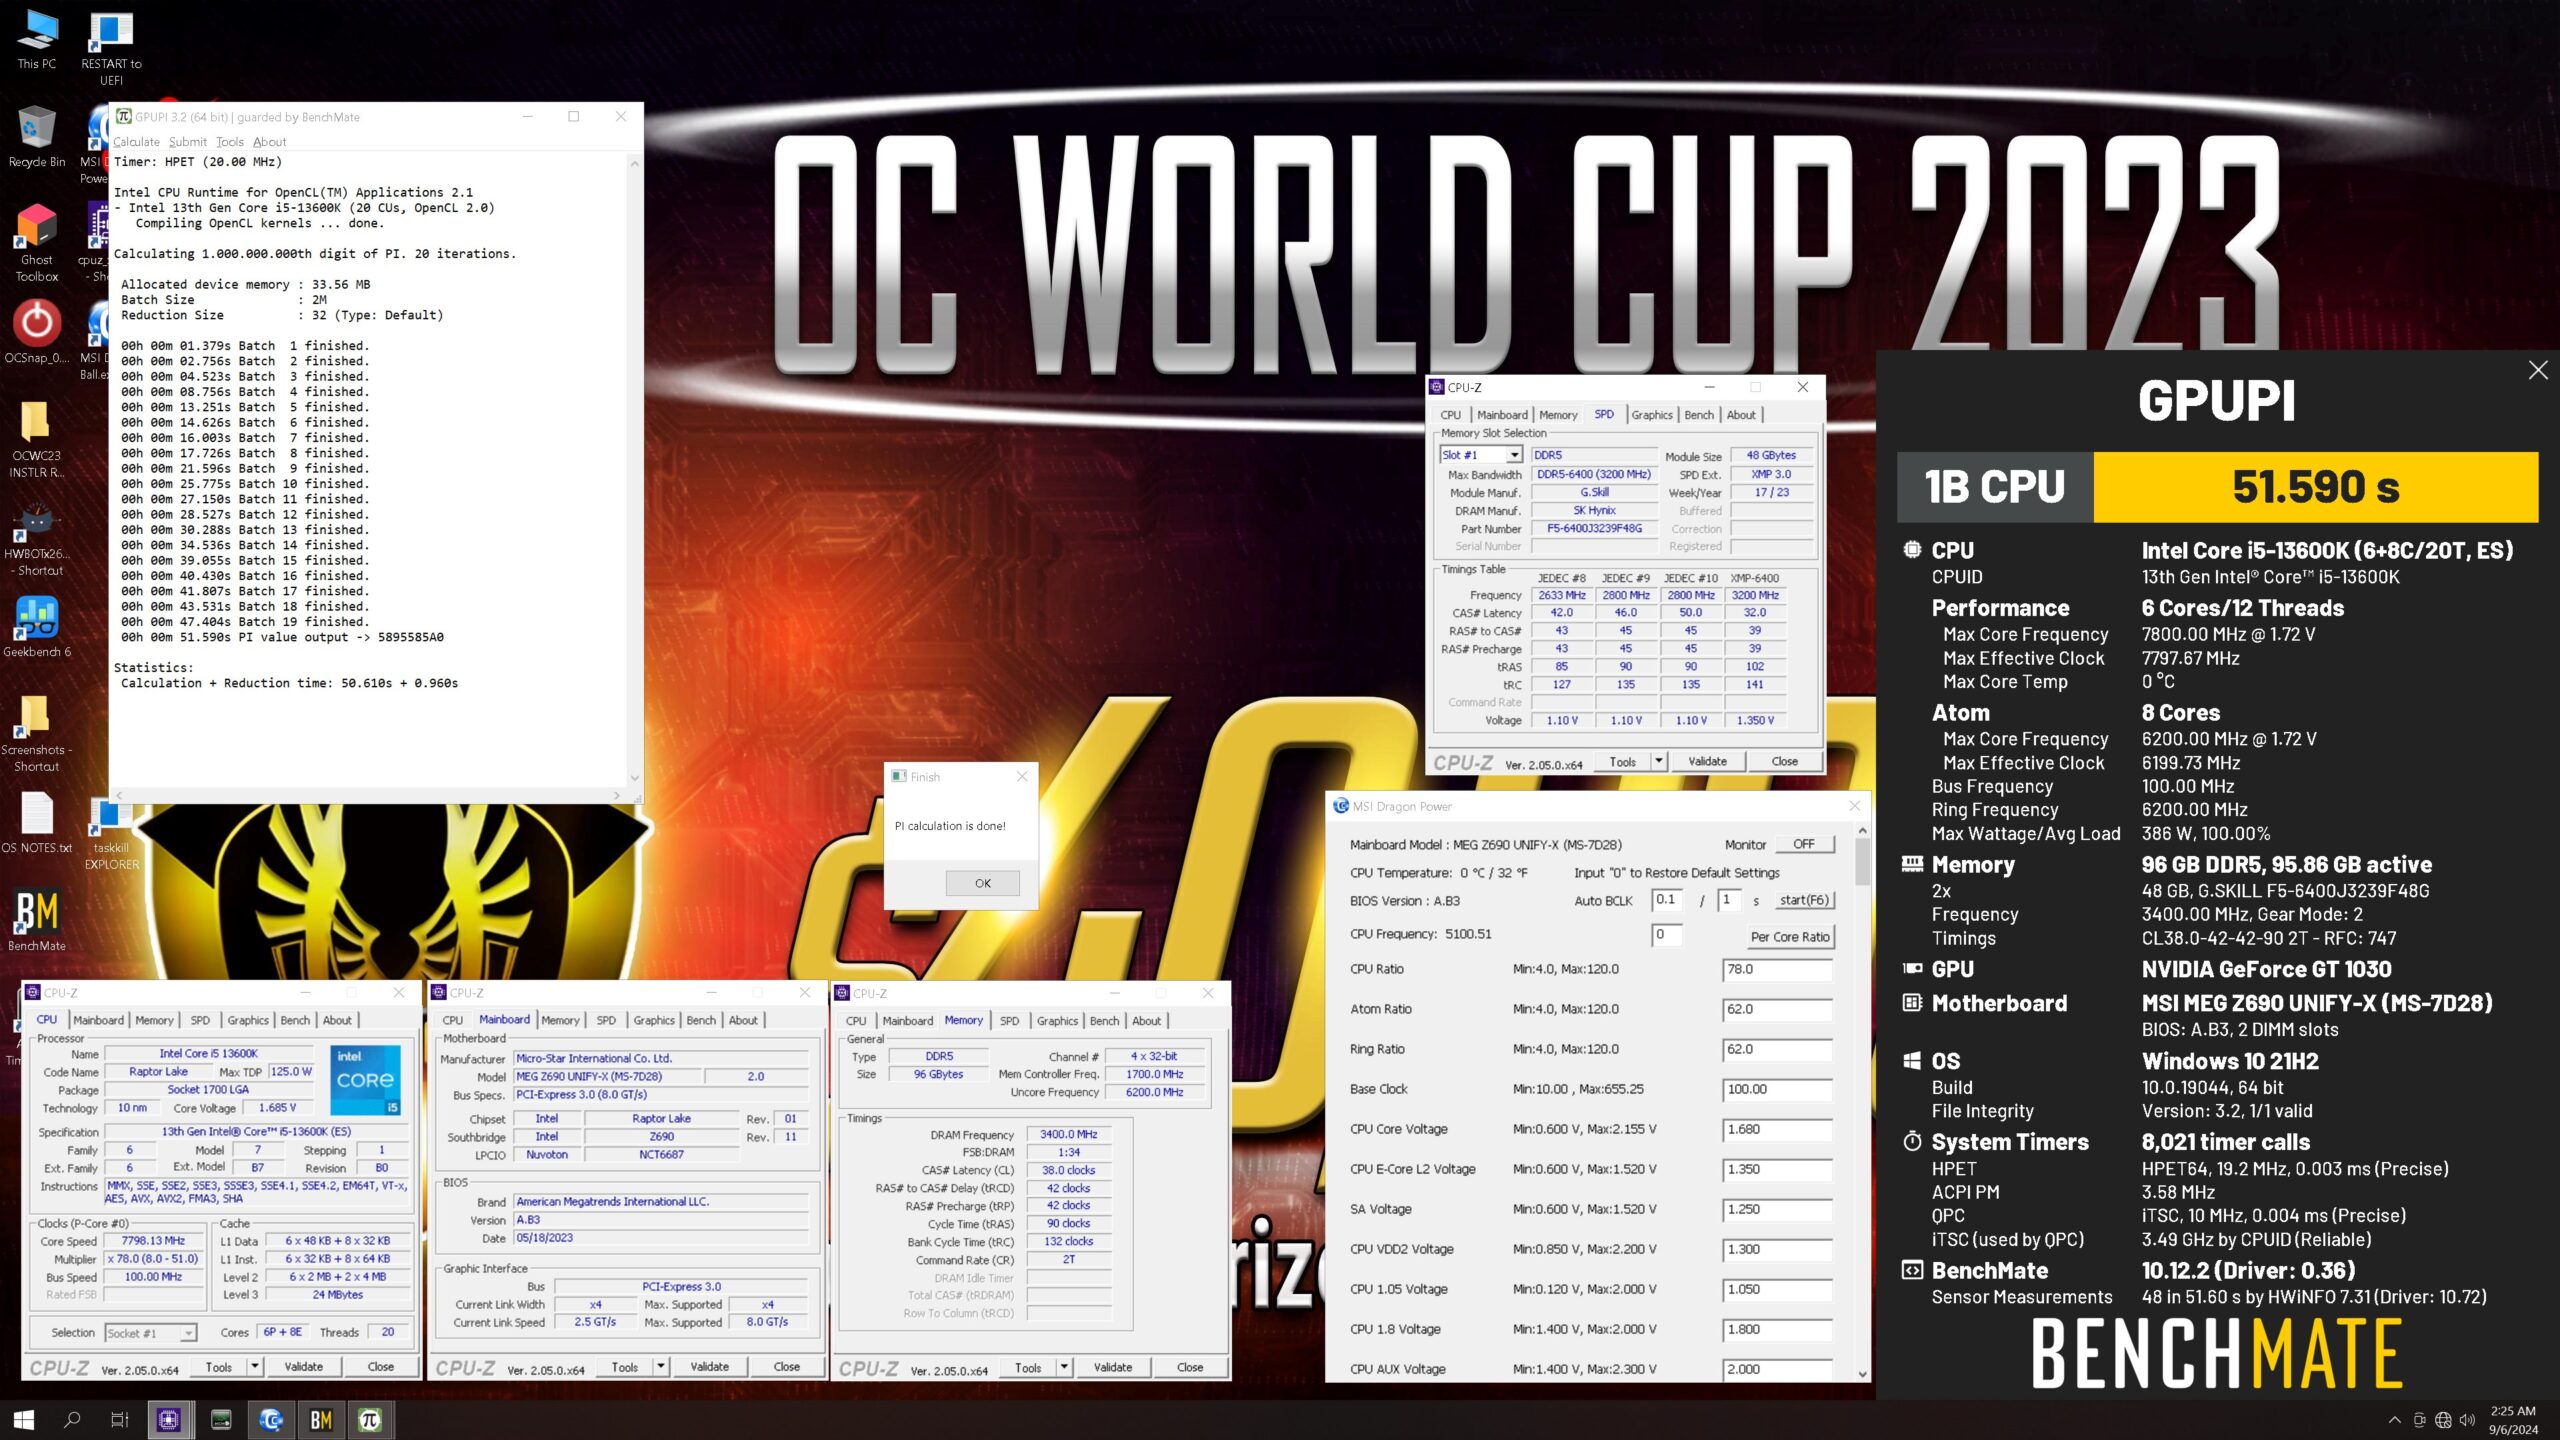Open the Submit menu in GPUPI
The image size is (2560, 1440).
point(188,142)
